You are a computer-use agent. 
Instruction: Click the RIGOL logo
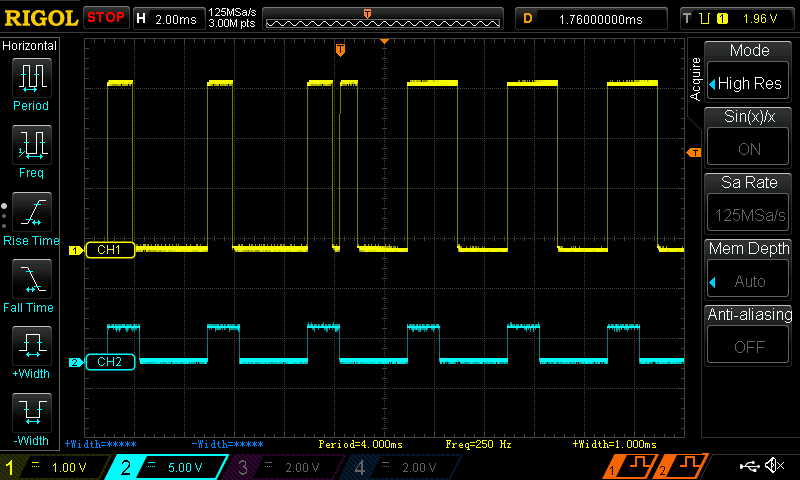click(41, 18)
